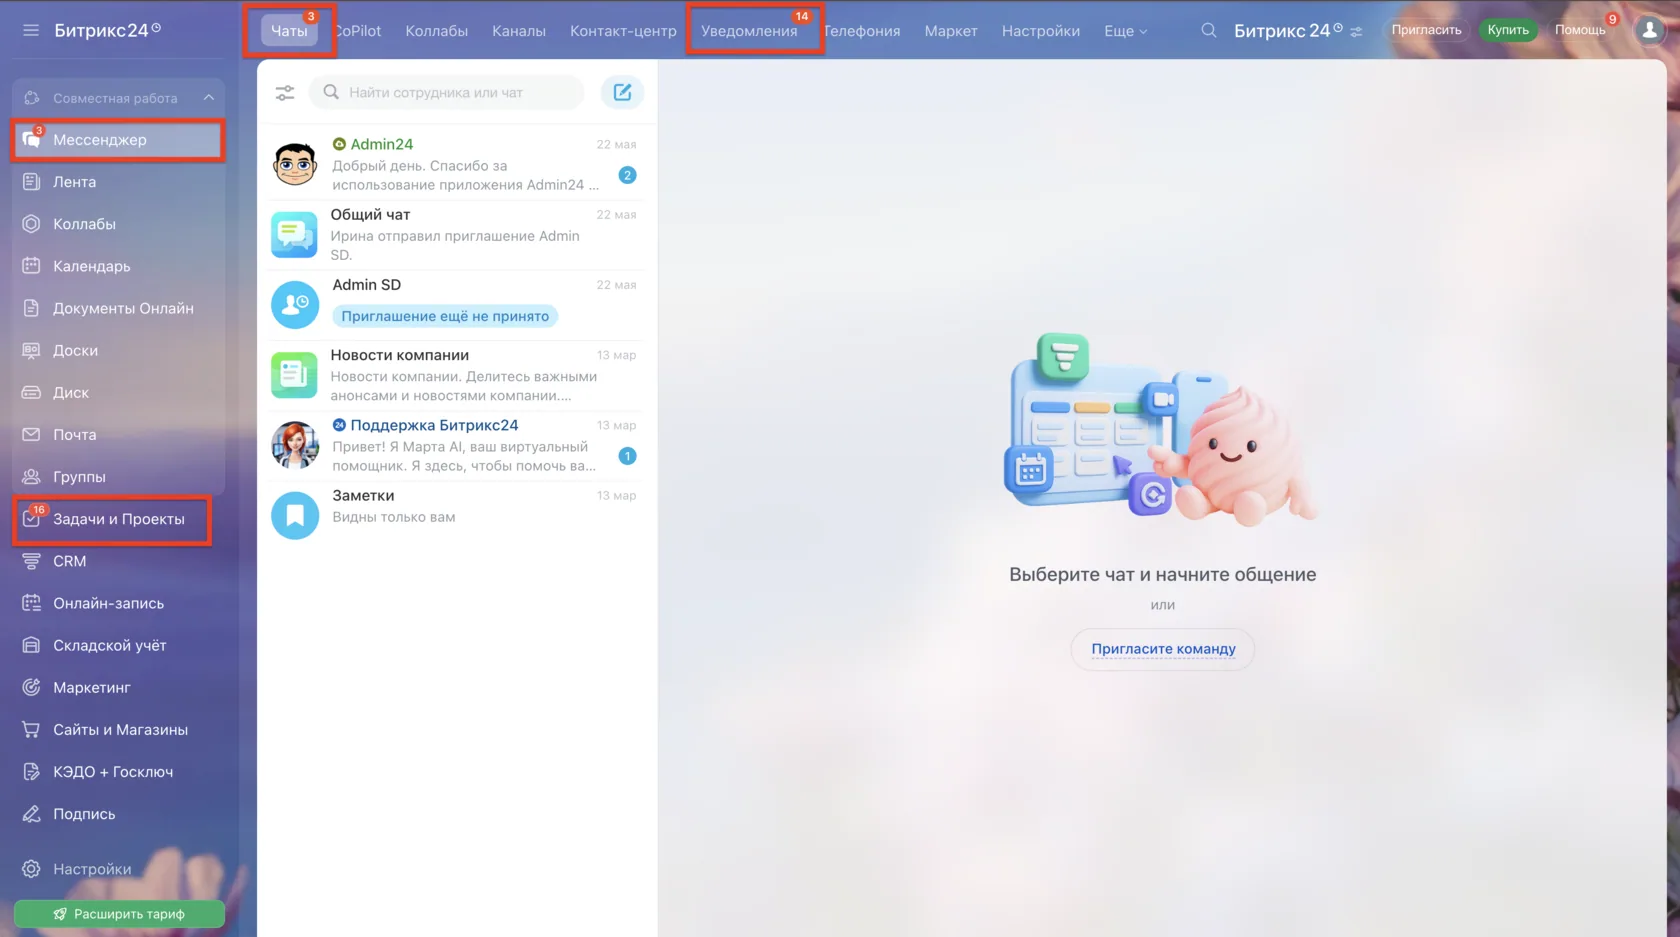Focus the Найти сотрудника или чат field
The width and height of the screenshot is (1680, 937).
click(x=447, y=92)
